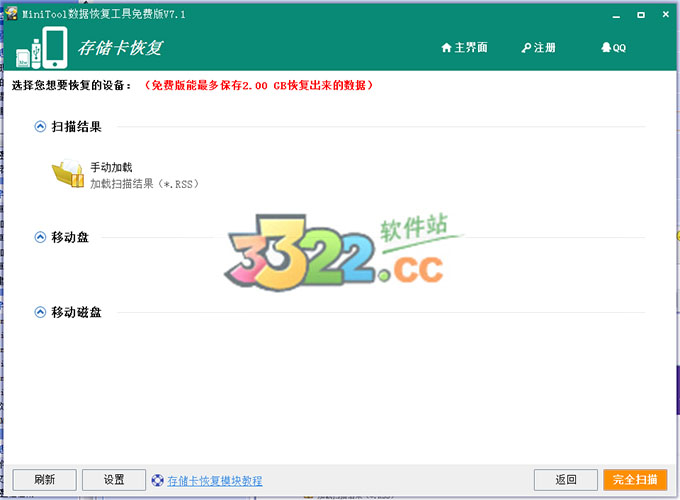Select 手动加载 manual load entry

pyautogui.click(x=111, y=167)
